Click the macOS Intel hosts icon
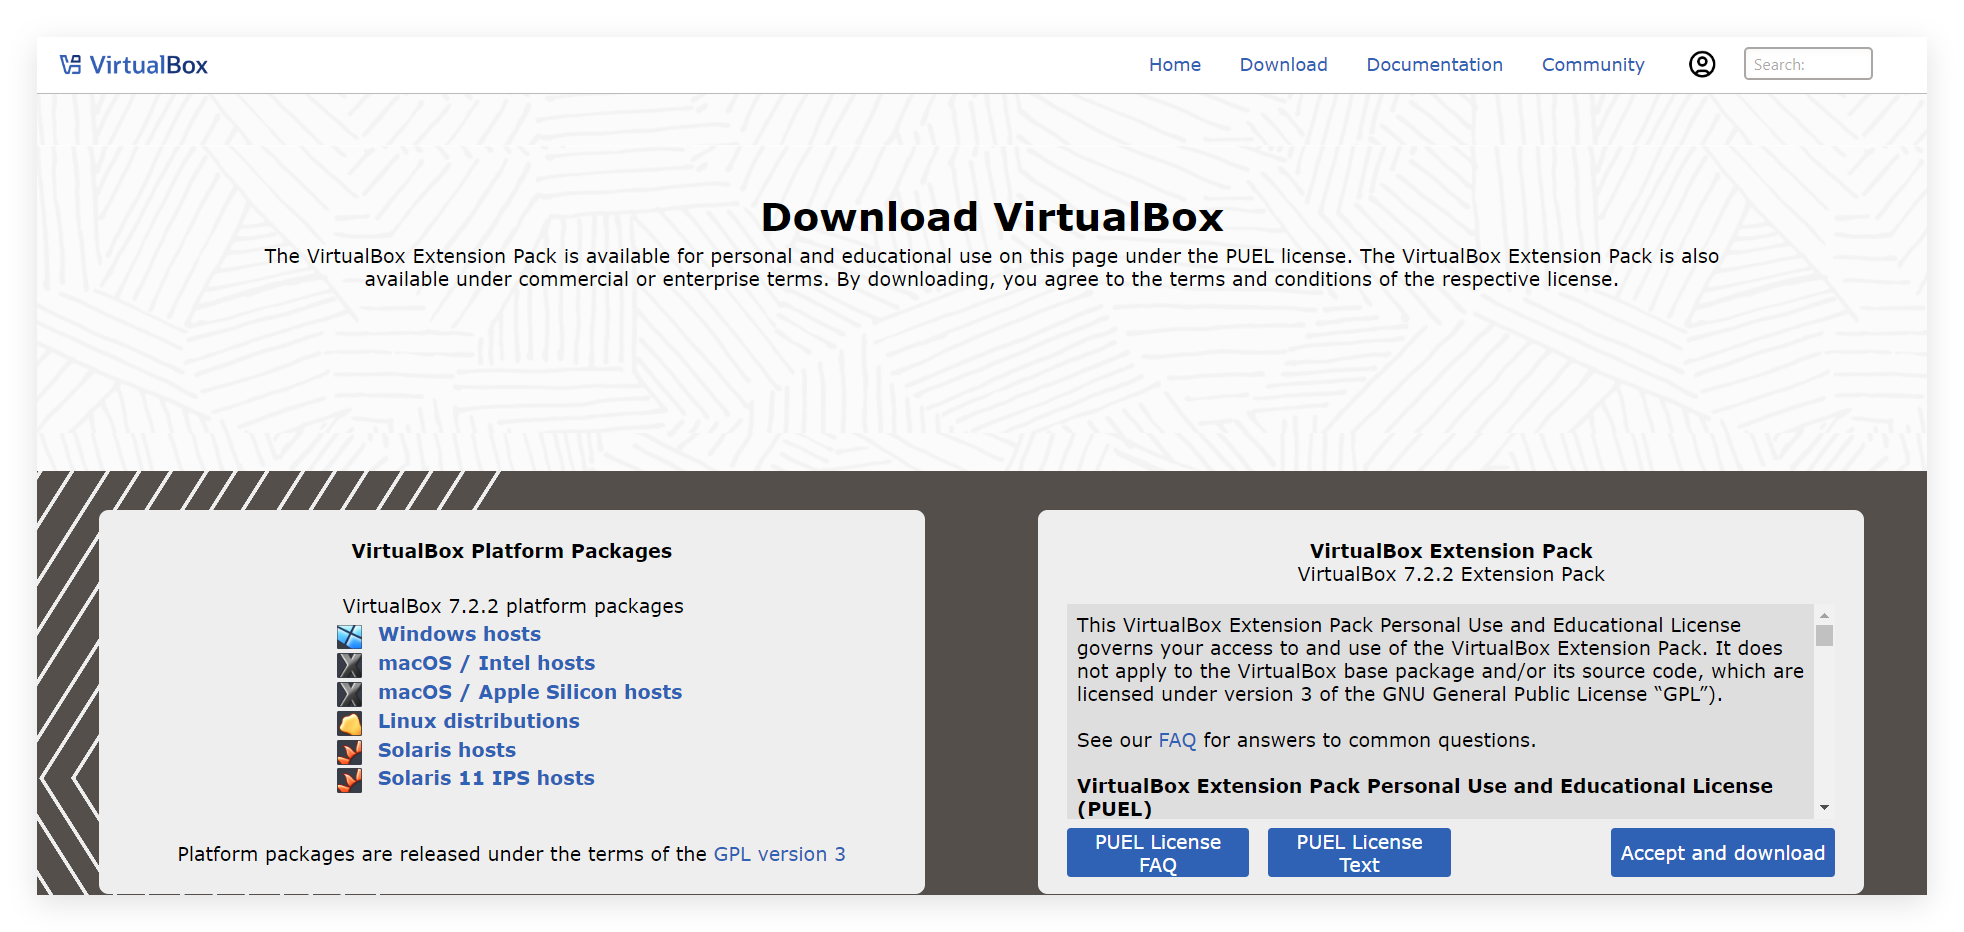 tap(350, 665)
